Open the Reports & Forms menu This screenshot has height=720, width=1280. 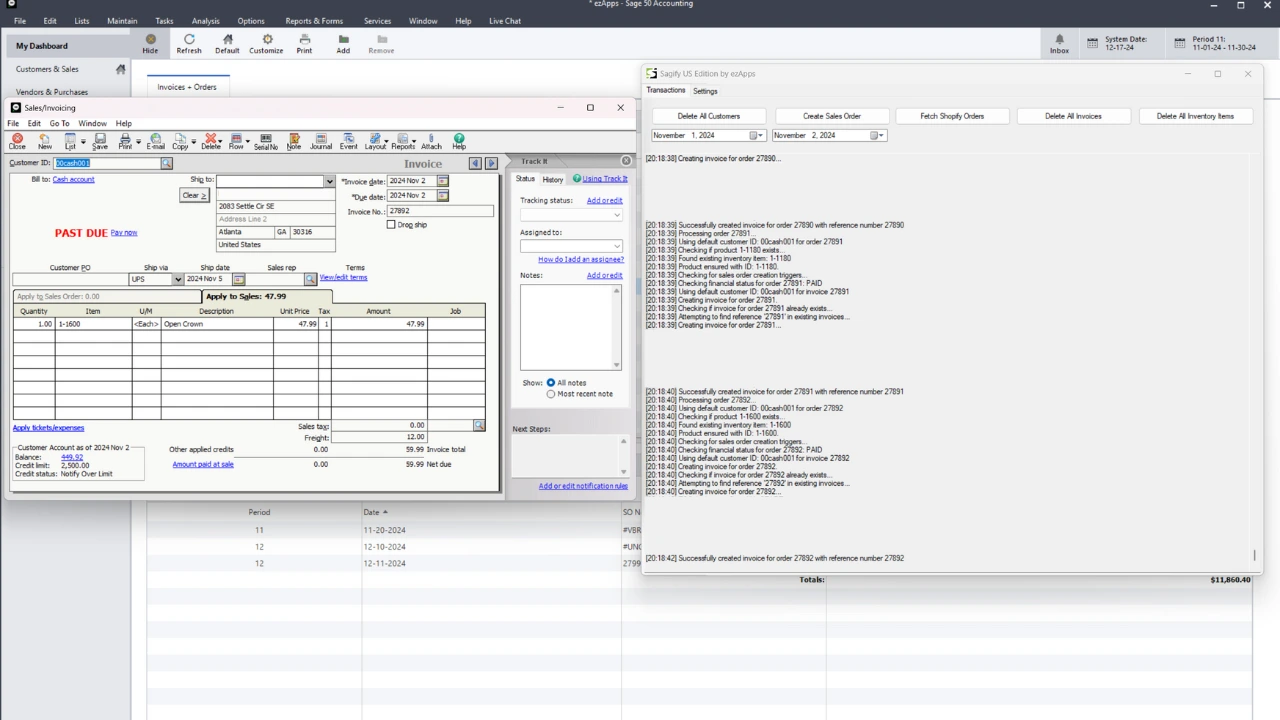pos(314,21)
